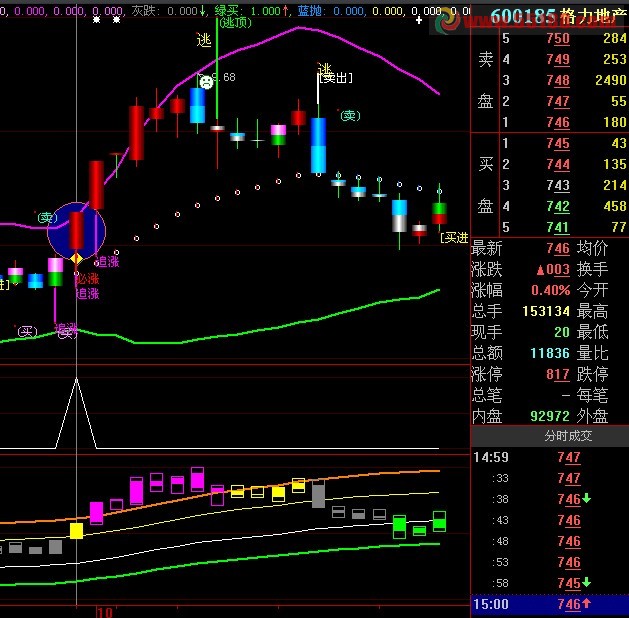Click sell level 5 price 750

[x=558, y=38]
